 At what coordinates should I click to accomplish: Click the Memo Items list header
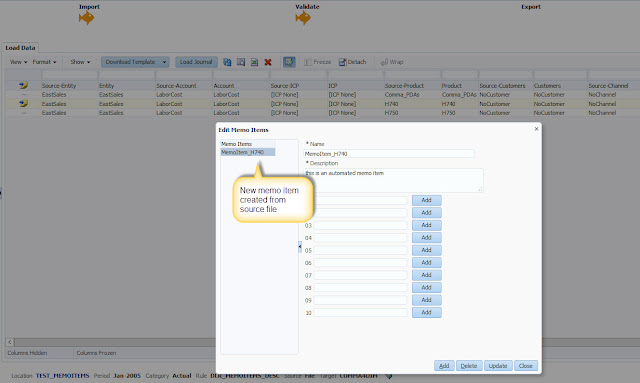pyautogui.click(x=247, y=144)
